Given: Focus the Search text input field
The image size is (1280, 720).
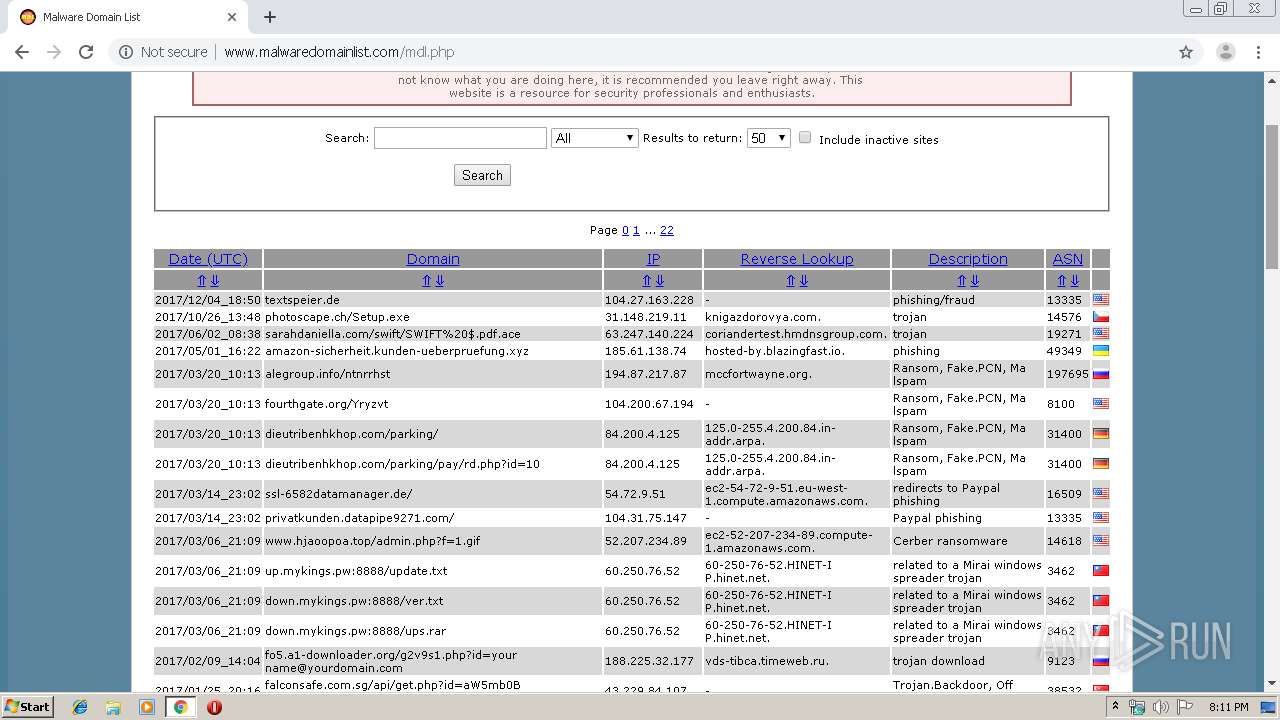Looking at the screenshot, I should point(460,138).
